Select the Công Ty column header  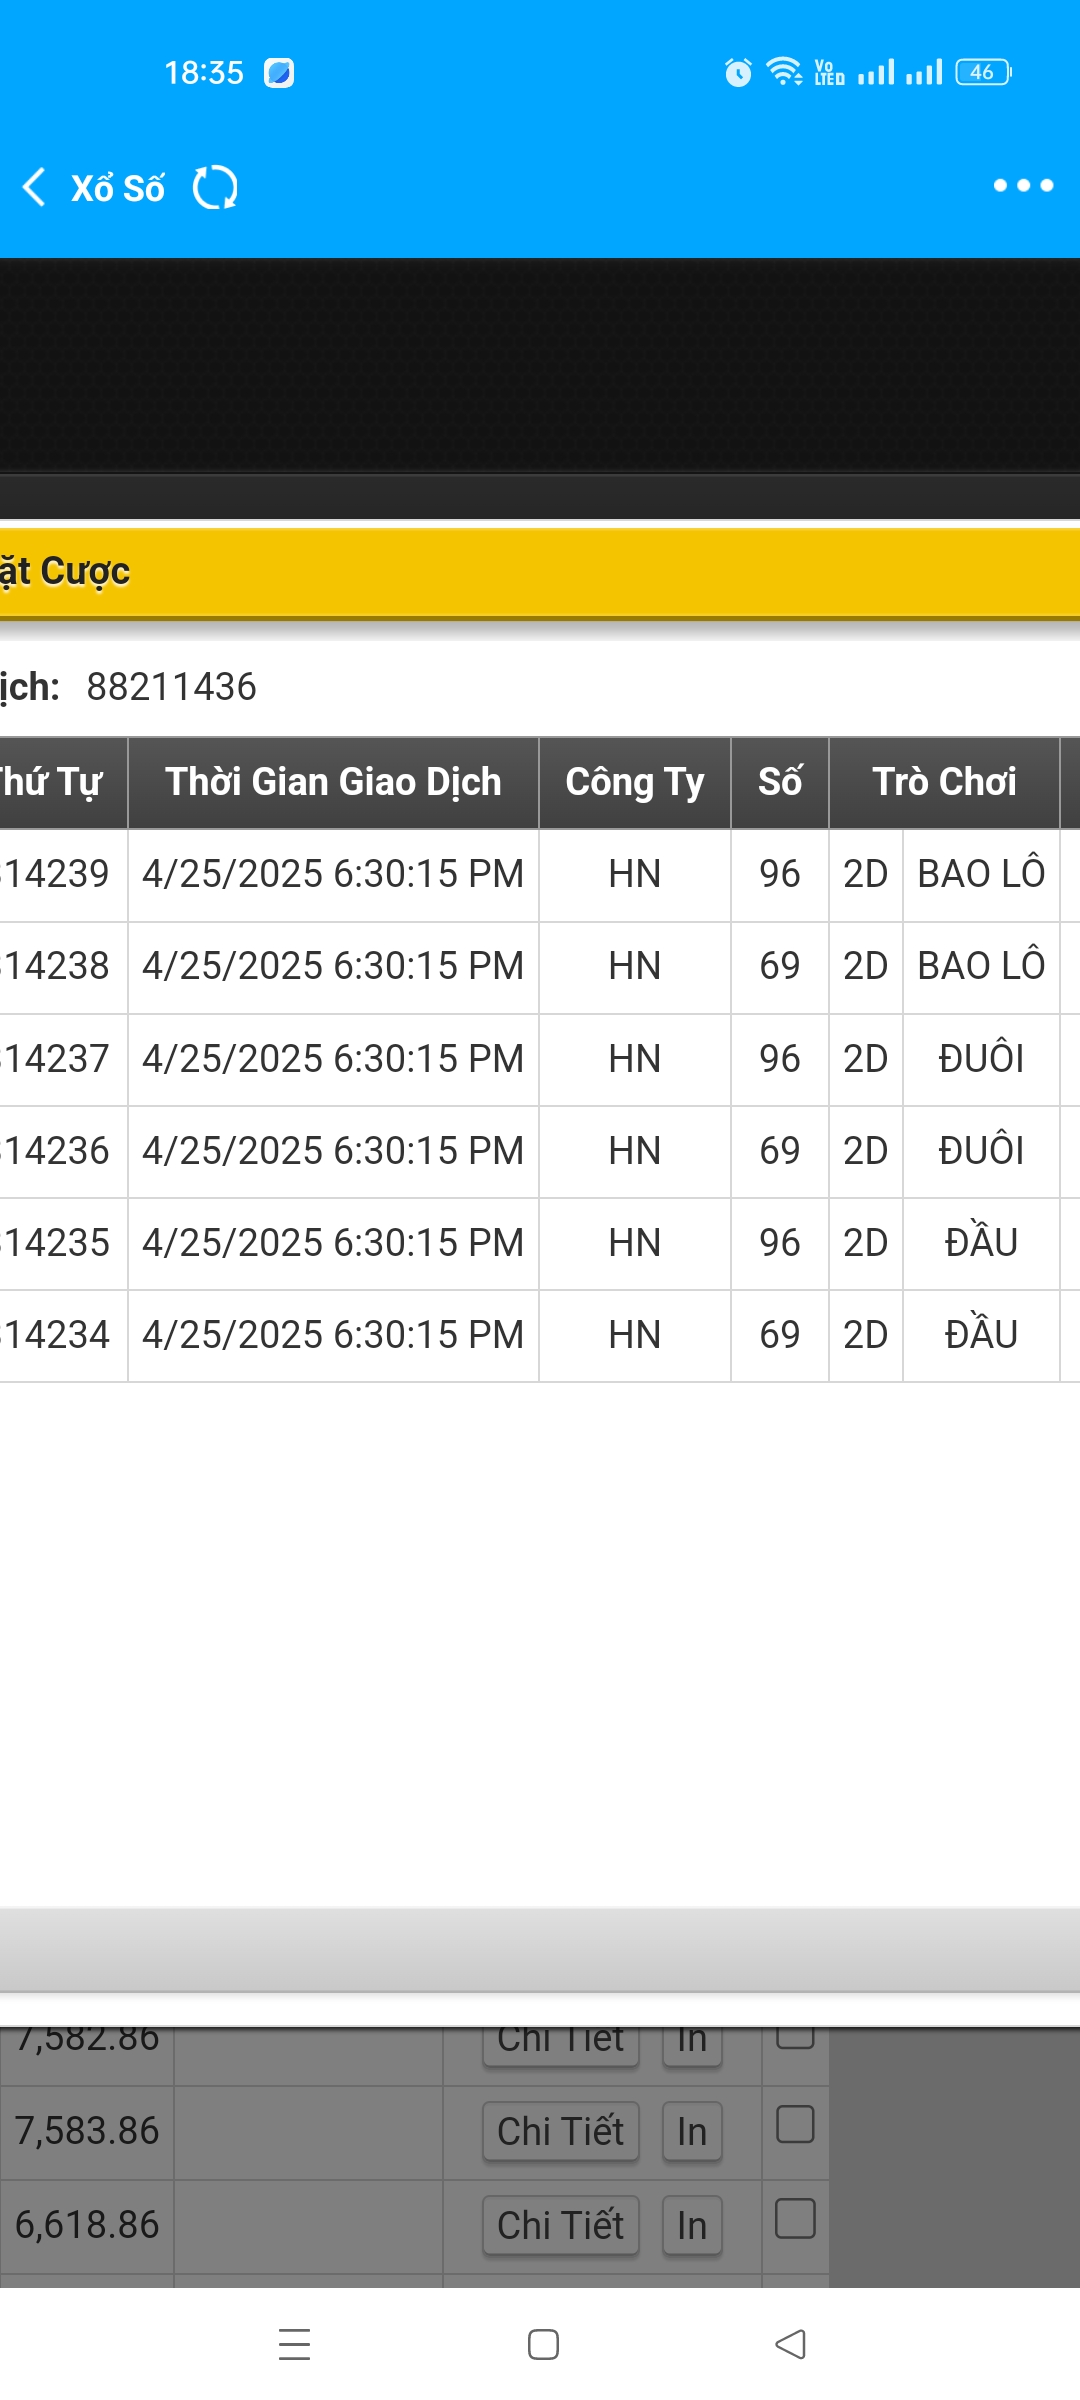(635, 782)
